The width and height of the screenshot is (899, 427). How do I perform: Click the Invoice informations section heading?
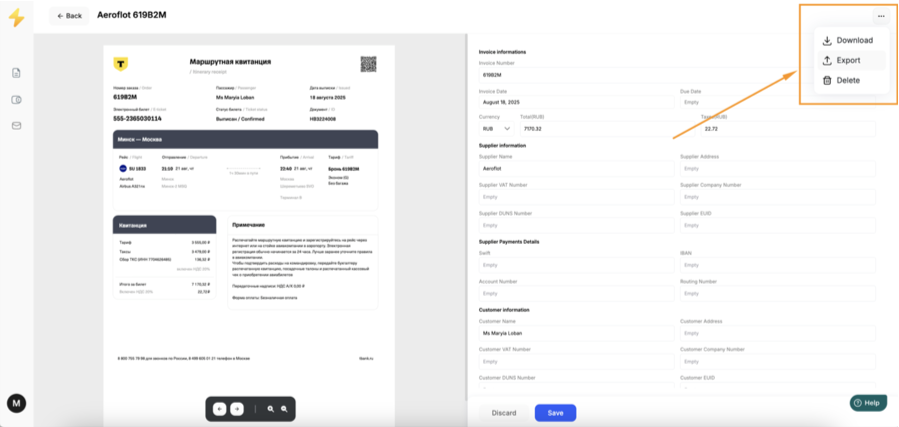pos(502,52)
